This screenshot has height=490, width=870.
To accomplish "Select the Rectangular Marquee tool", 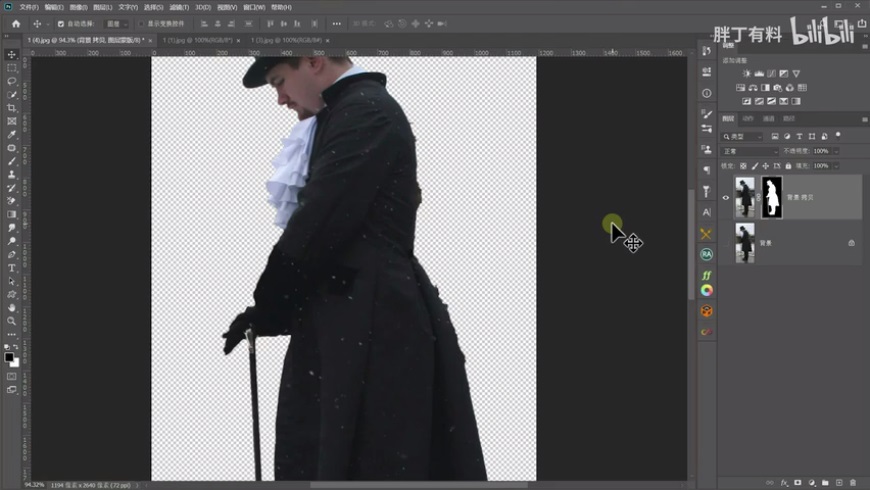I will tap(12, 68).
